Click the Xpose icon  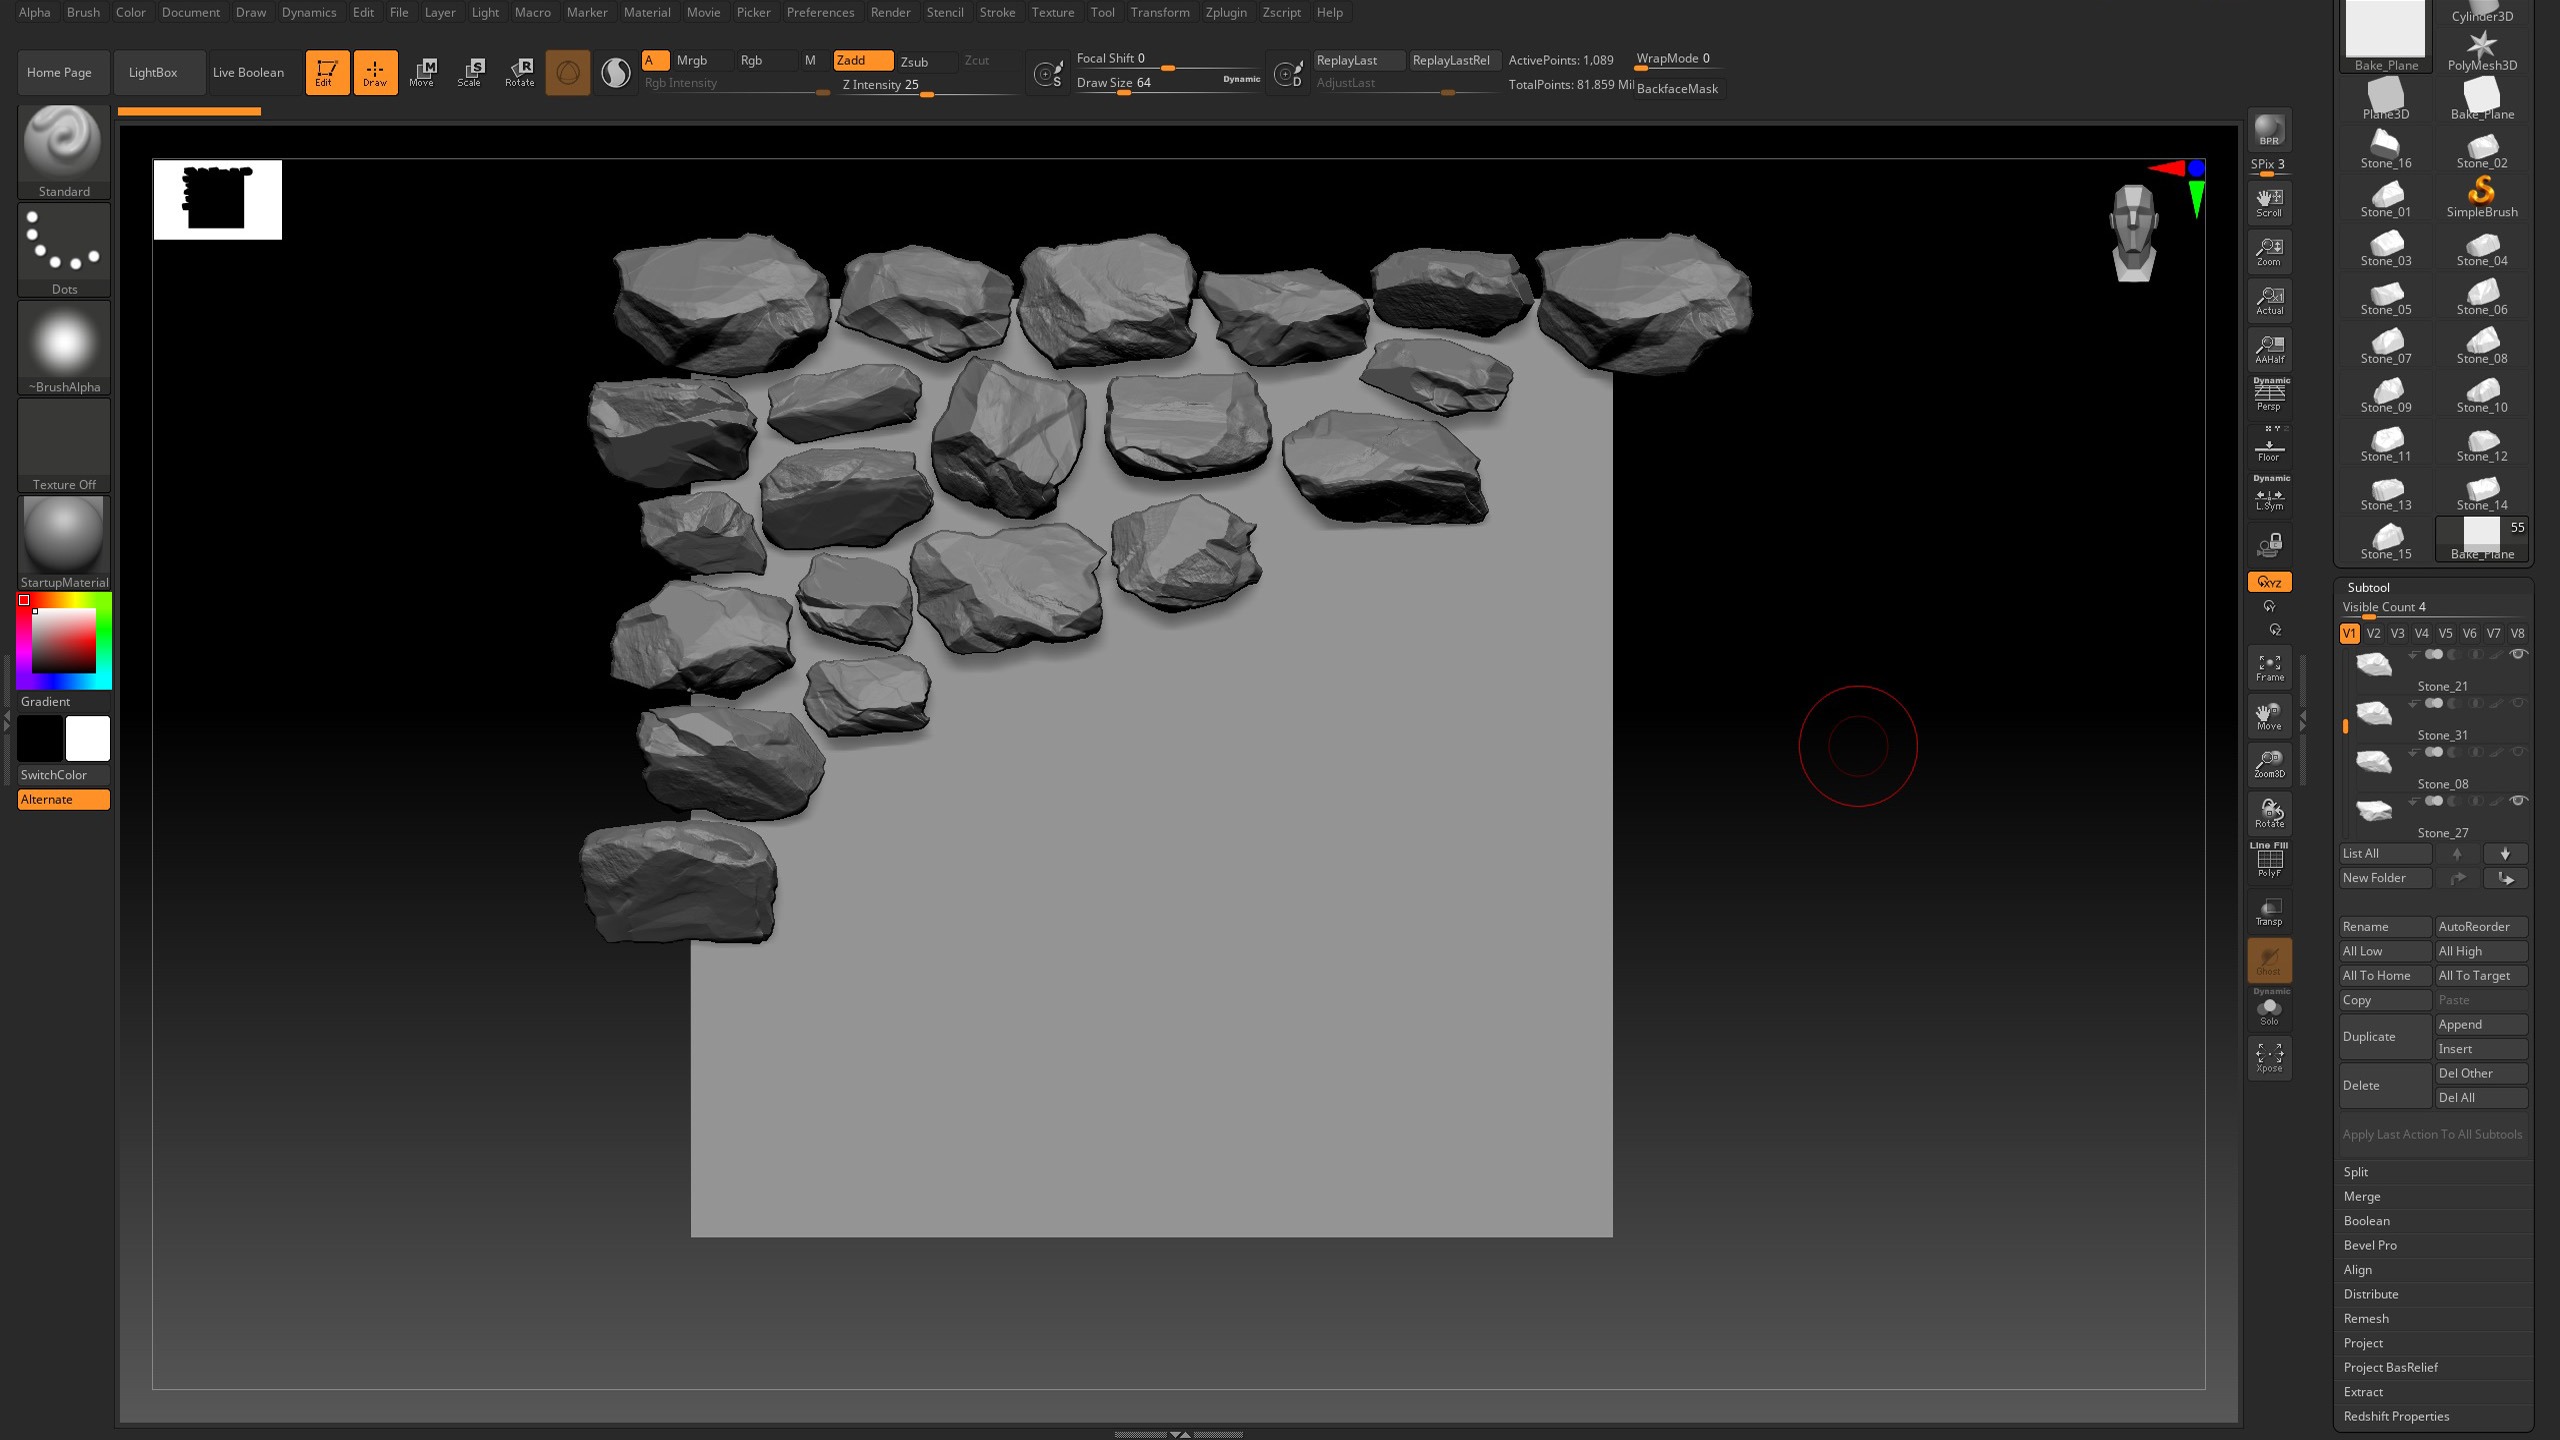point(2269,1058)
